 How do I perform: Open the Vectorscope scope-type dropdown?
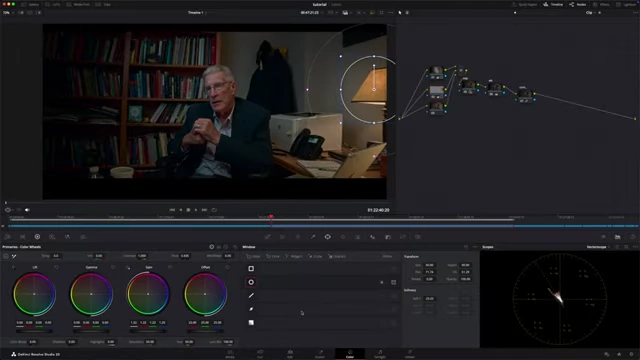coord(598,247)
